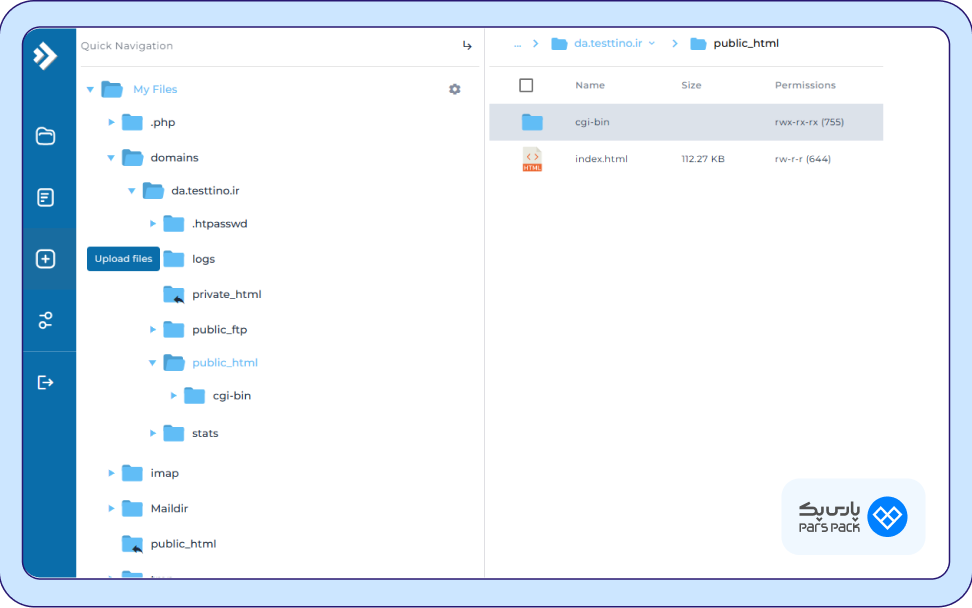Click the bottom public_html shortcut folder icon
The height and width of the screenshot is (608, 972).
pyautogui.click(x=132, y=544)
